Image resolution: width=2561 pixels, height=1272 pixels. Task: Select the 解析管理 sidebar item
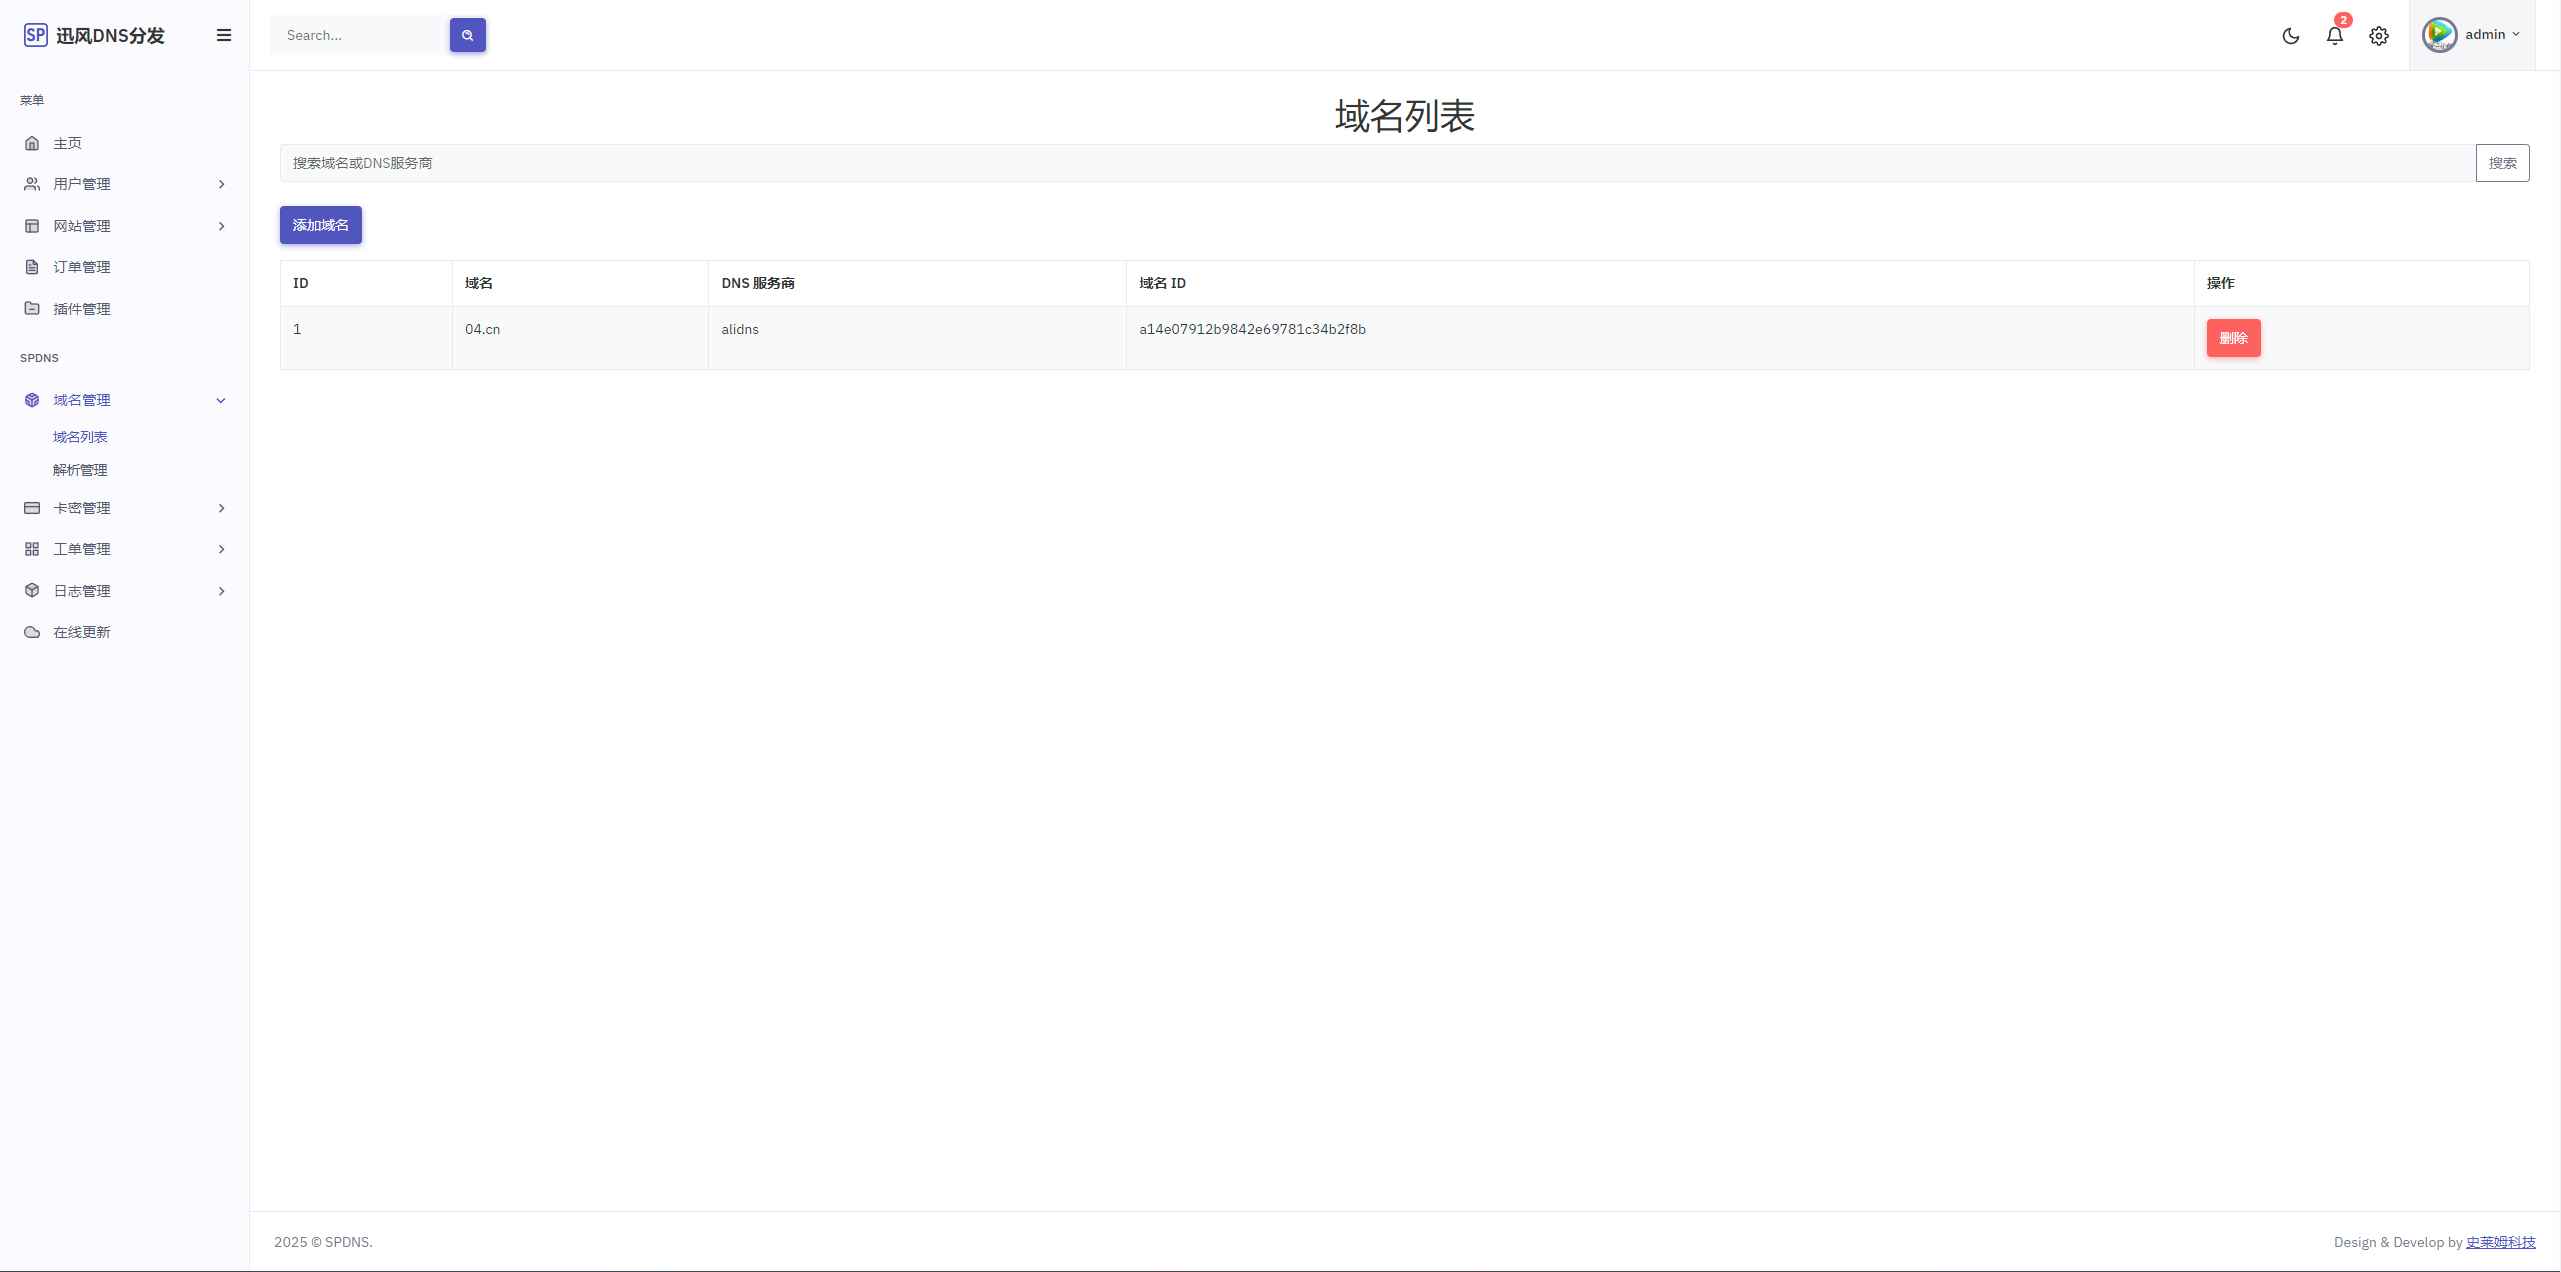click(78, 470)
